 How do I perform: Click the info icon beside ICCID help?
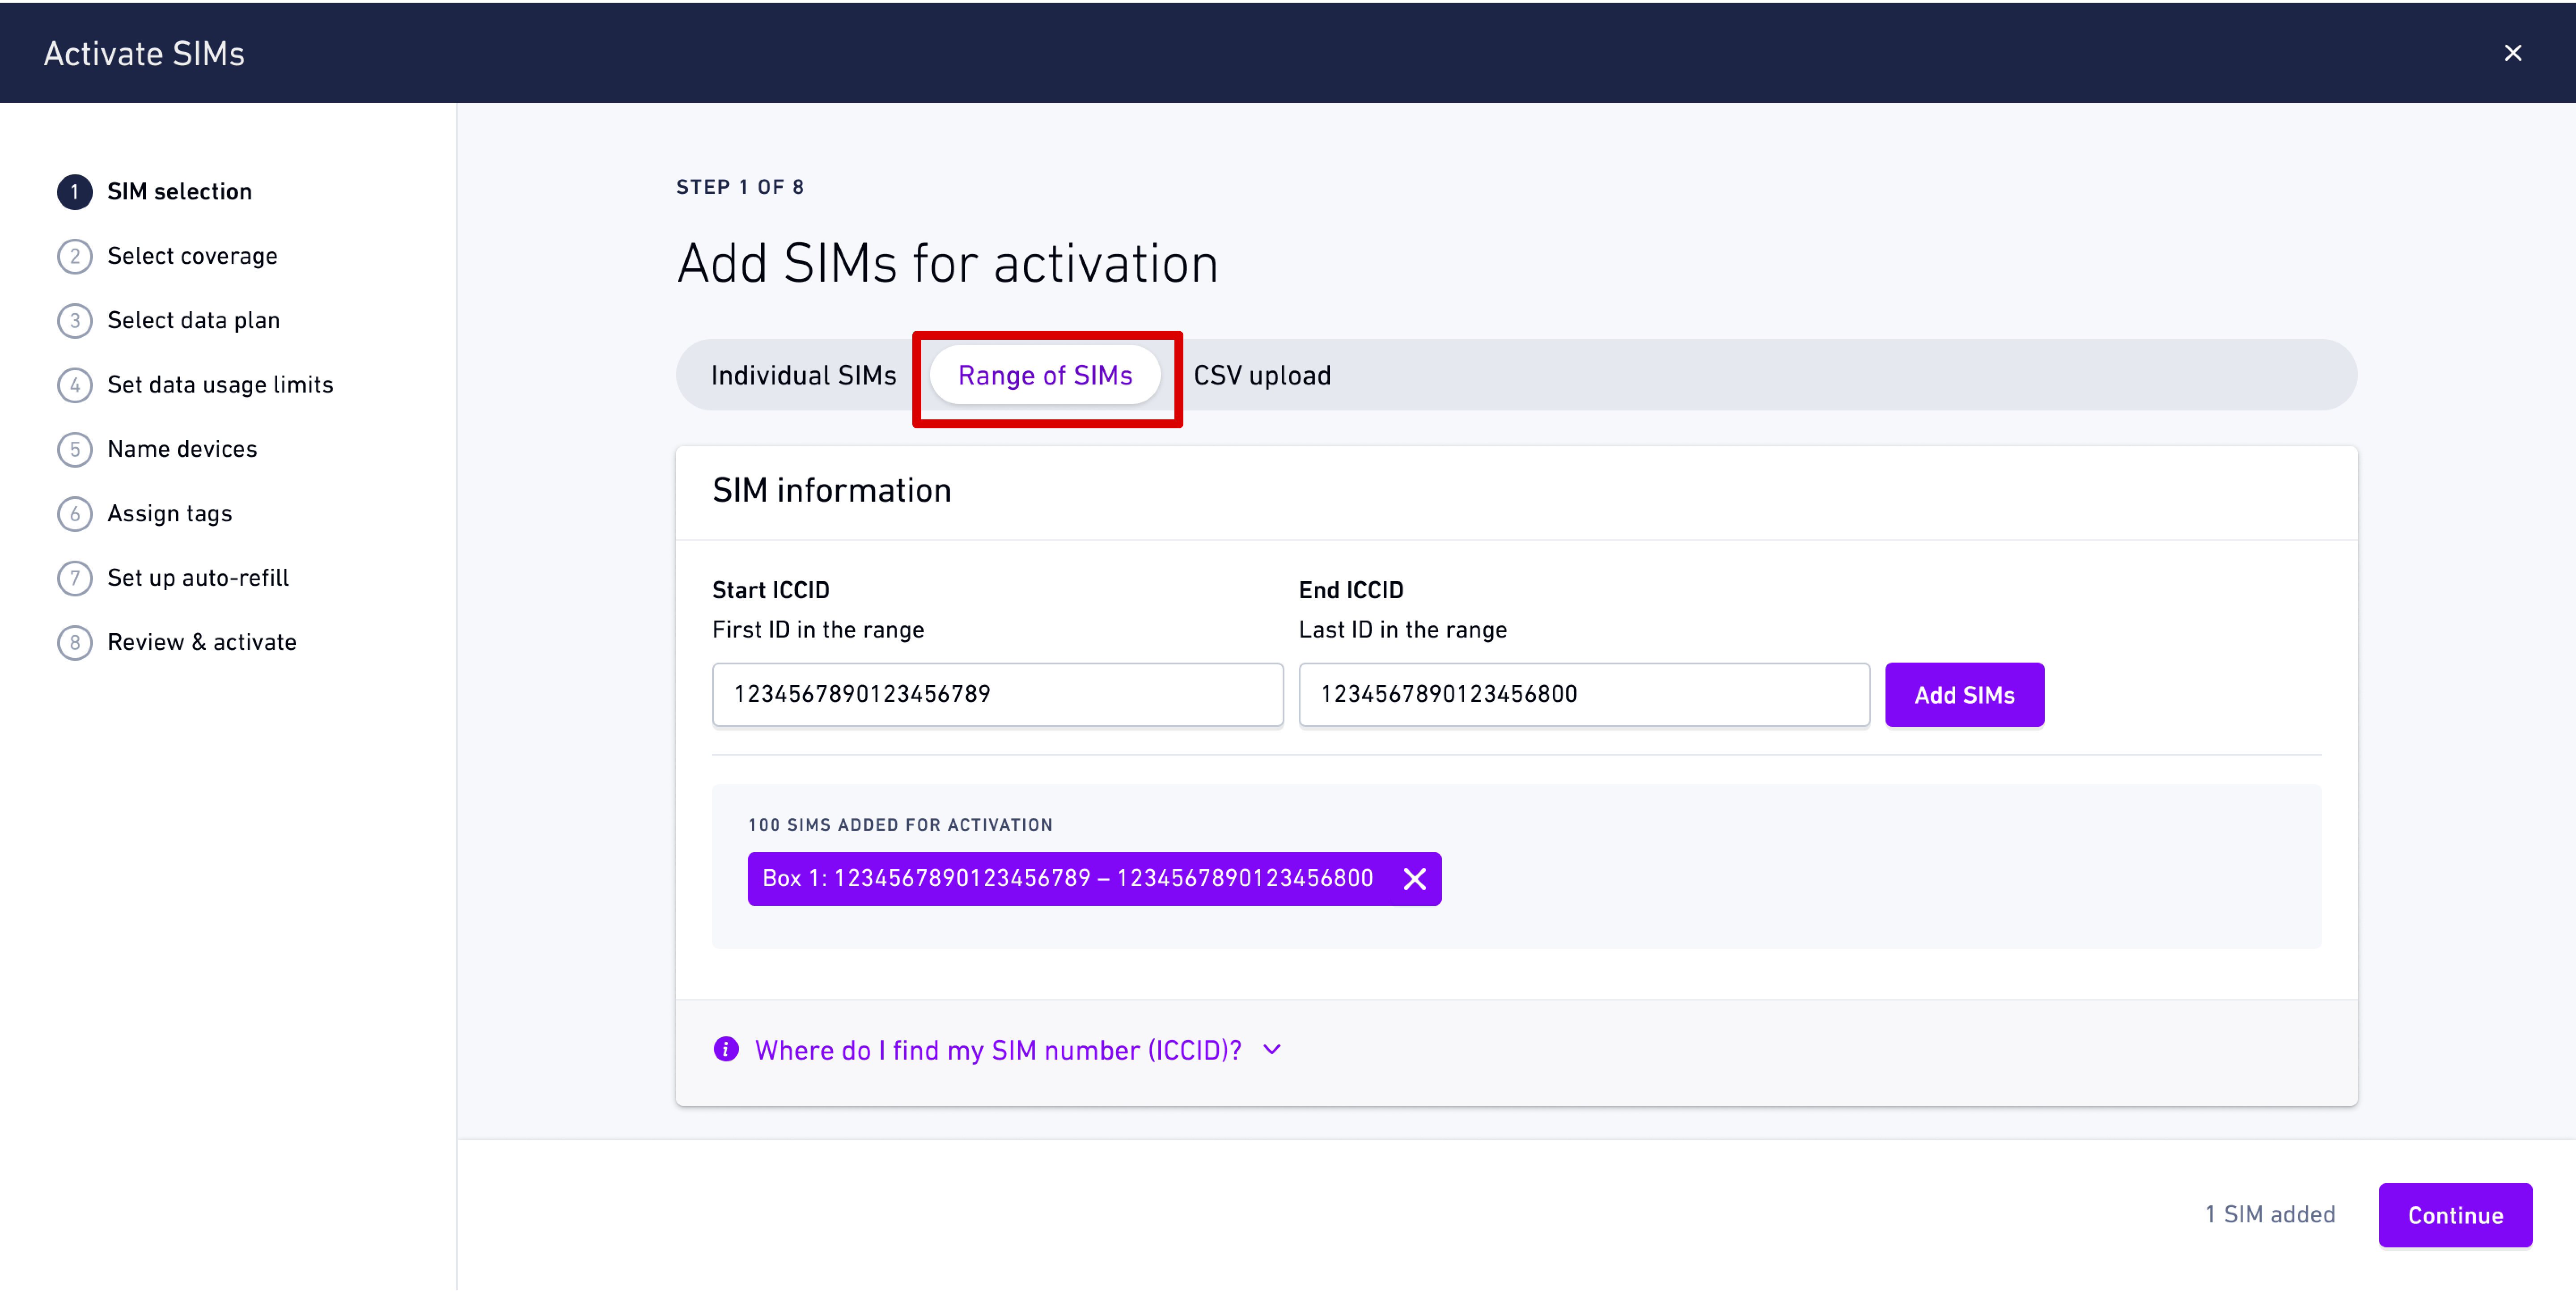[x=726, y=1049]
